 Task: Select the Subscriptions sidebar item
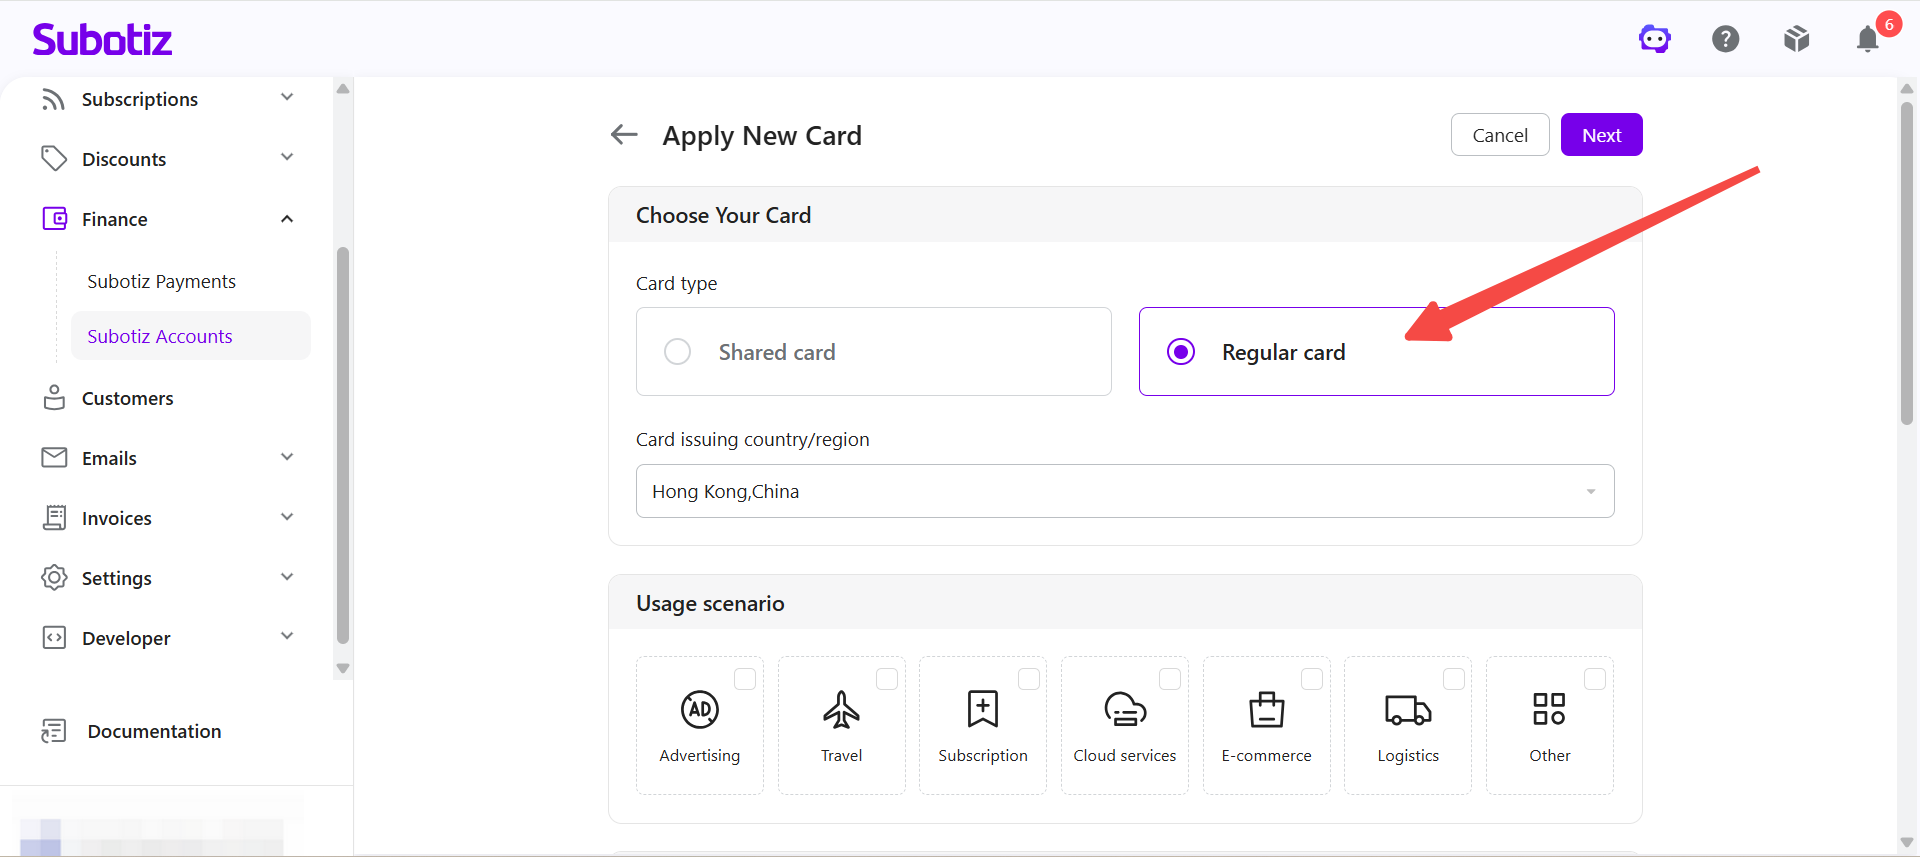coord(140,99)
